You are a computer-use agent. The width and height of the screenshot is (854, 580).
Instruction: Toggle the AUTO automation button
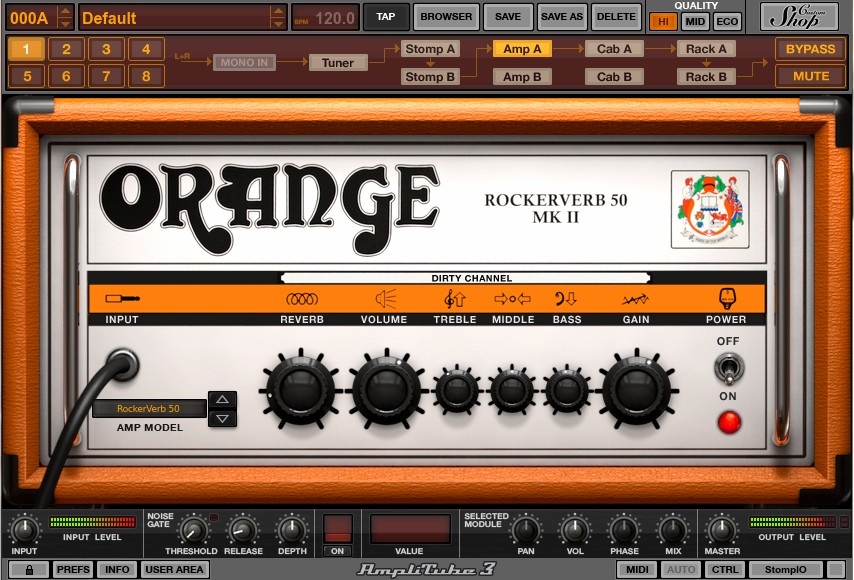click(x=681, y=570)
